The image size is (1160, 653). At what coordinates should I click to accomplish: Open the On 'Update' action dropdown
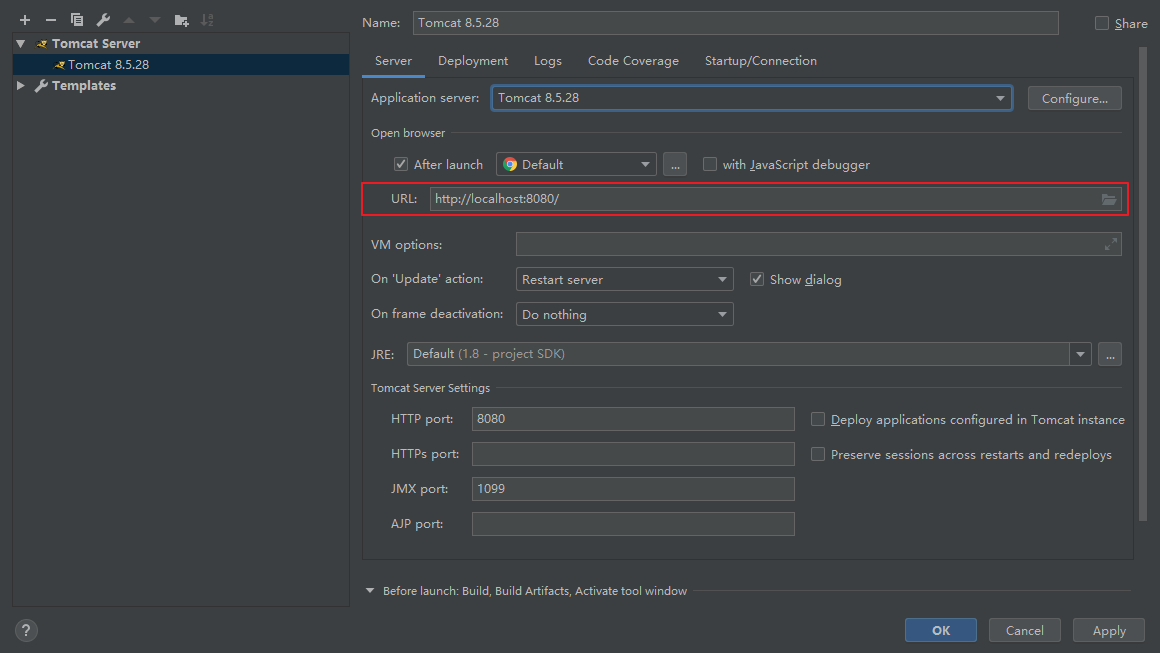click(624, 280)
